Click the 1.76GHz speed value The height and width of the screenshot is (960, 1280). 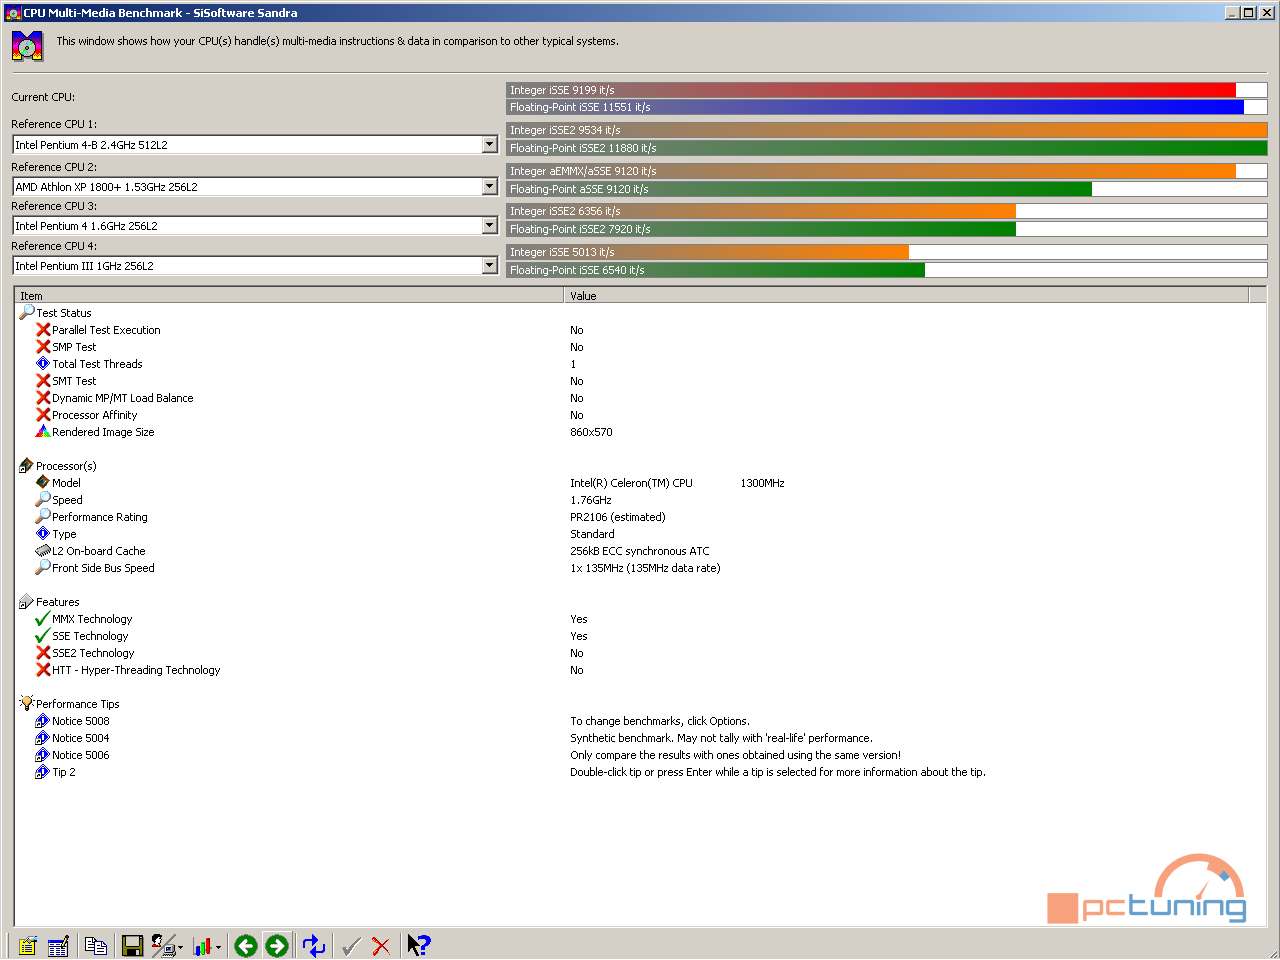(x=590, y=500)
